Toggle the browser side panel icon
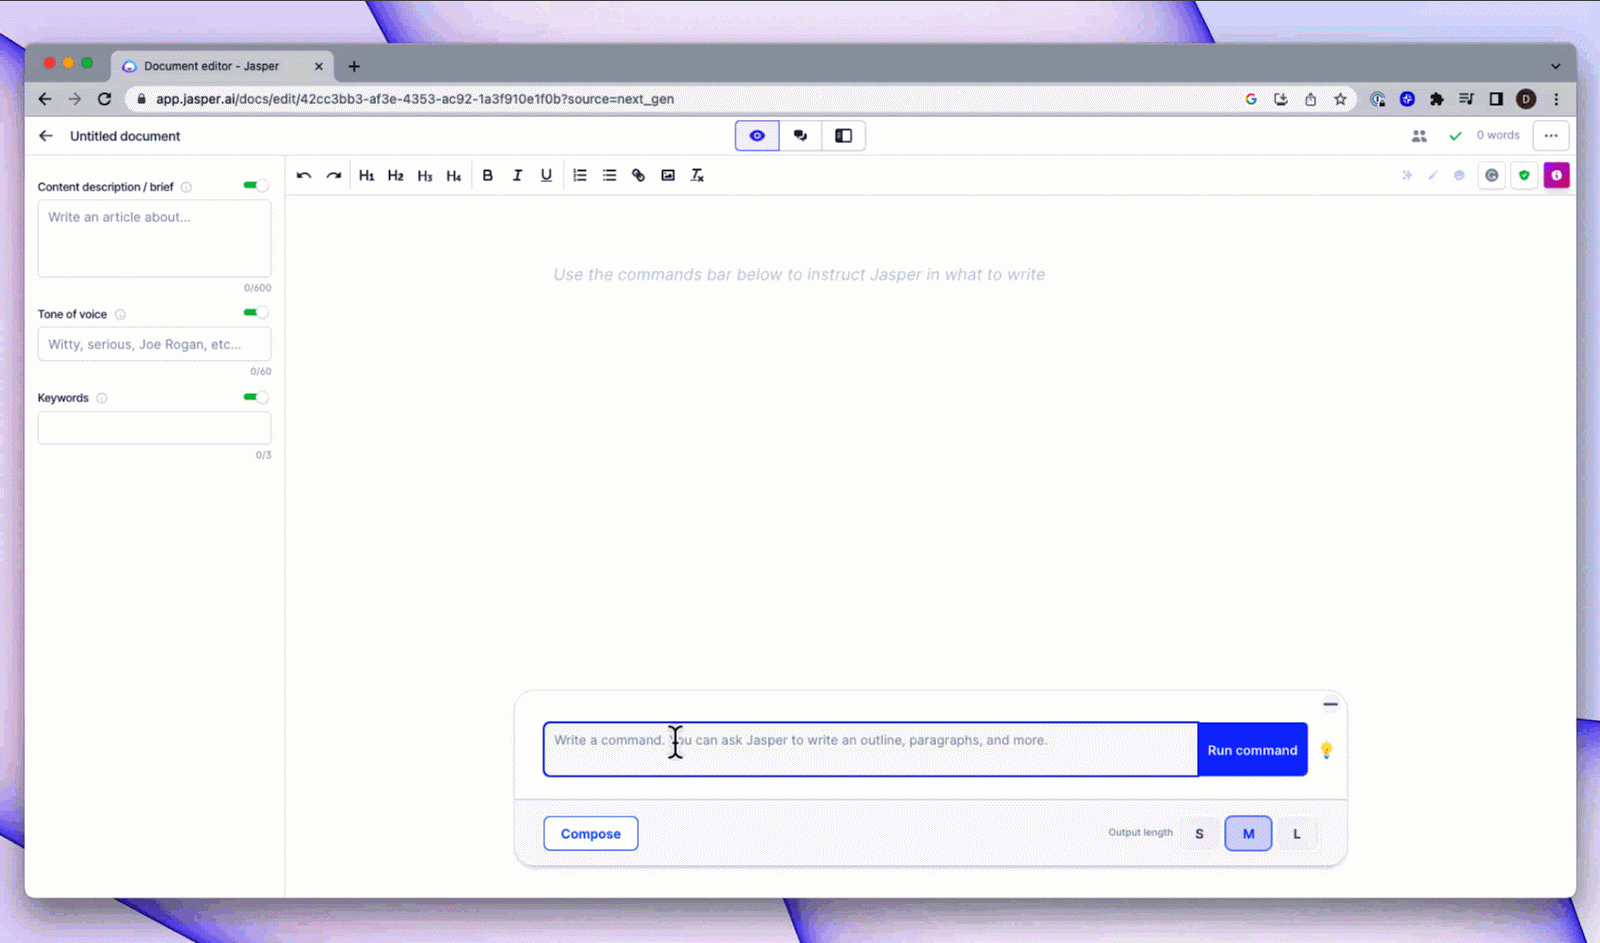 tap(1496, 99)
